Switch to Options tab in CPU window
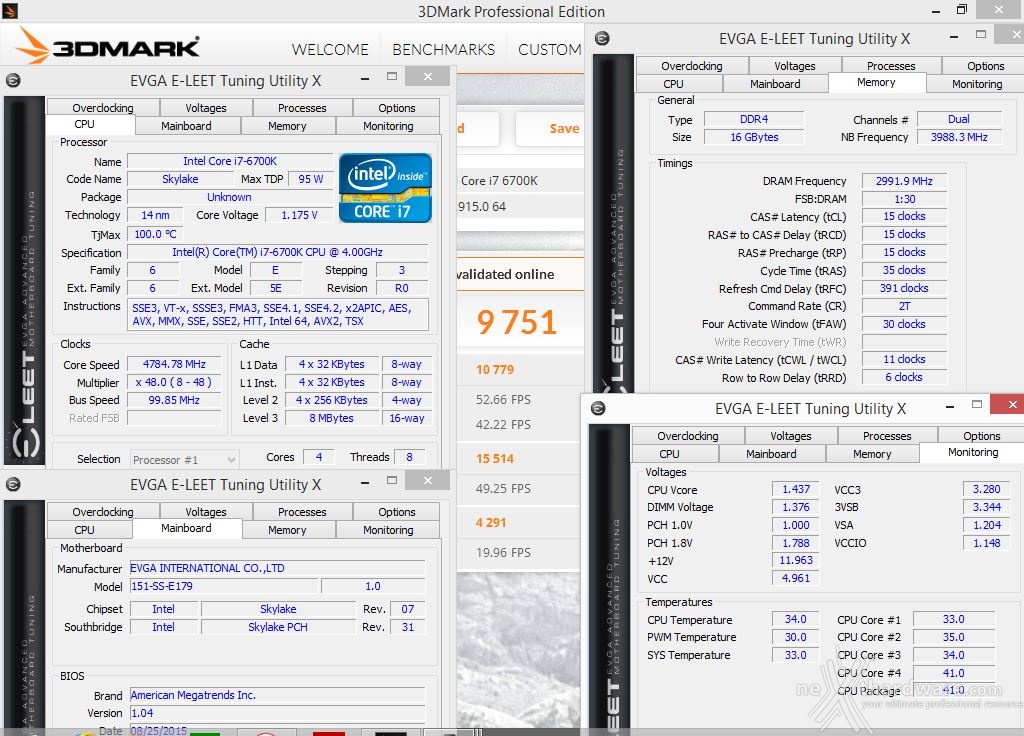This screenshot has width=1024, height=736. [396, 108]
